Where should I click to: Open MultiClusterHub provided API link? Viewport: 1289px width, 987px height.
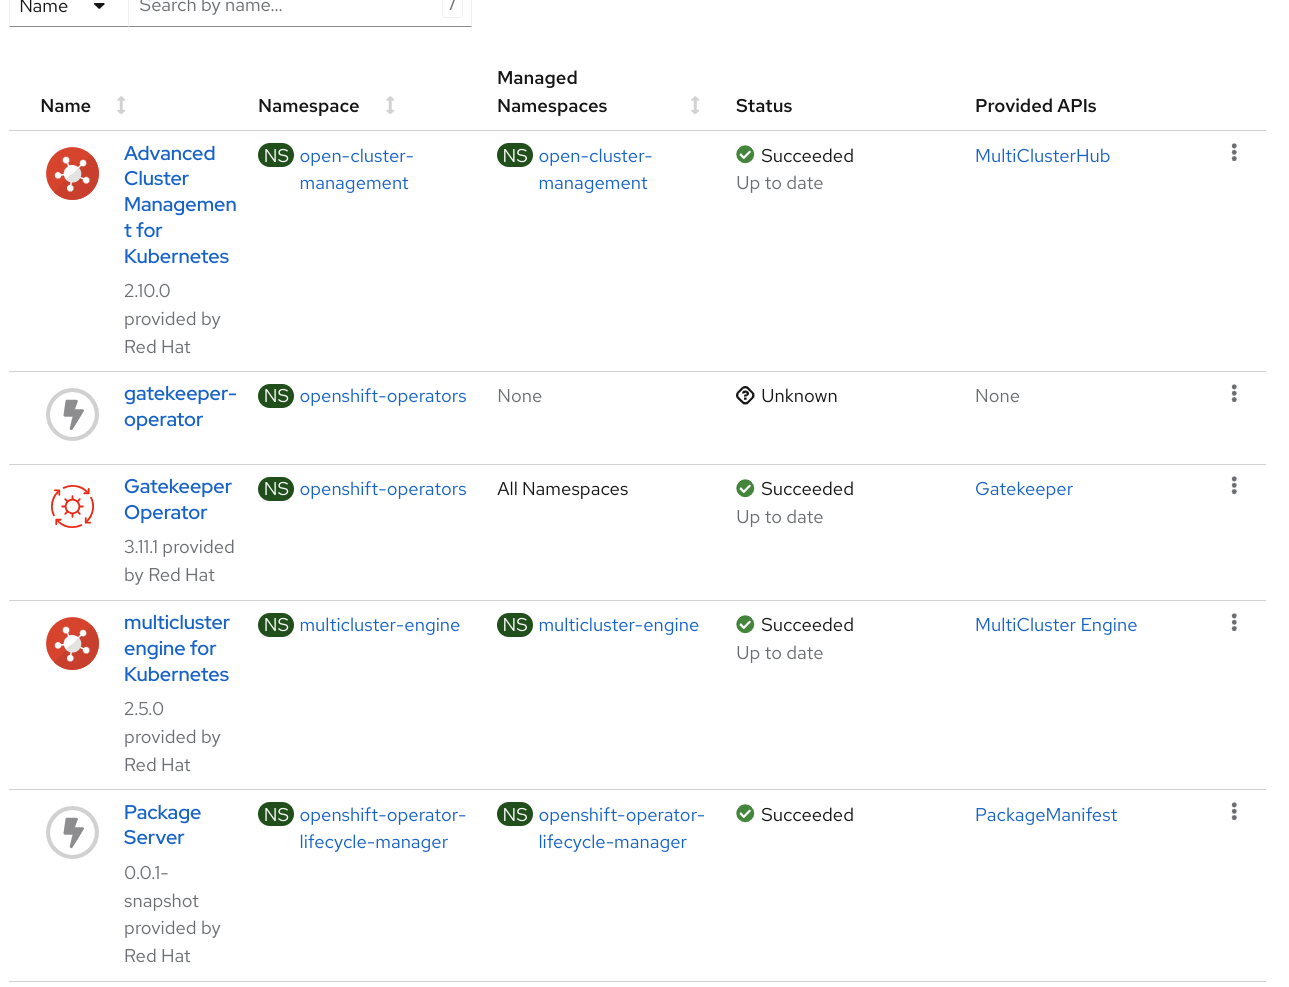1042,156
